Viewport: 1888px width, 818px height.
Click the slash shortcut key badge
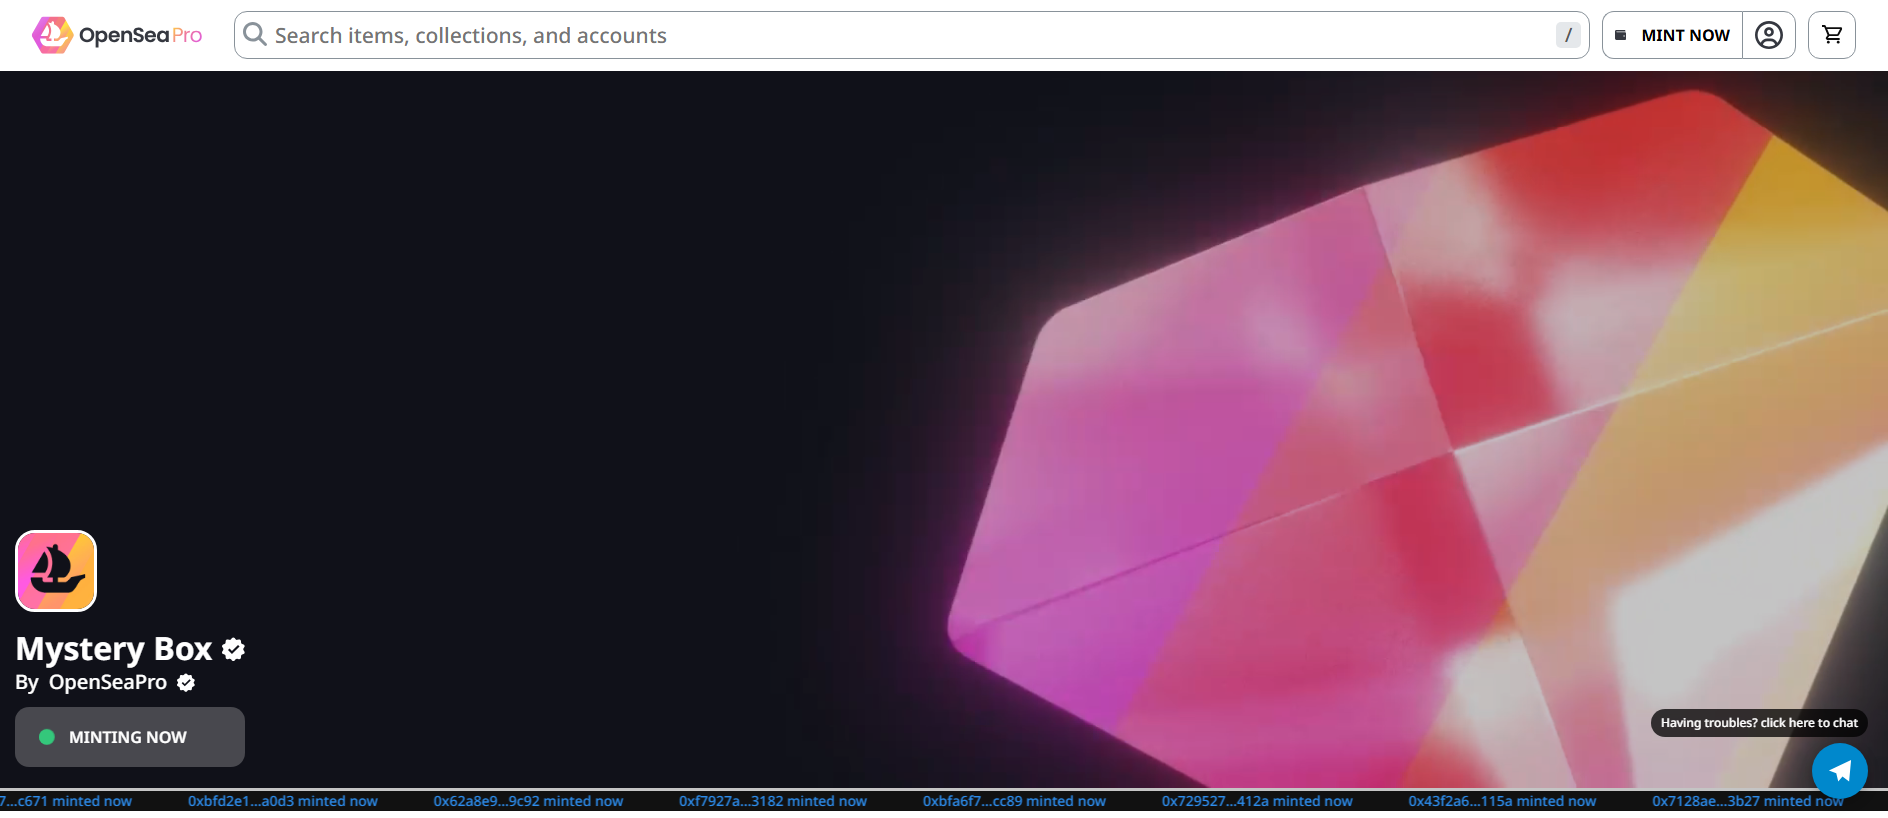1568,35
